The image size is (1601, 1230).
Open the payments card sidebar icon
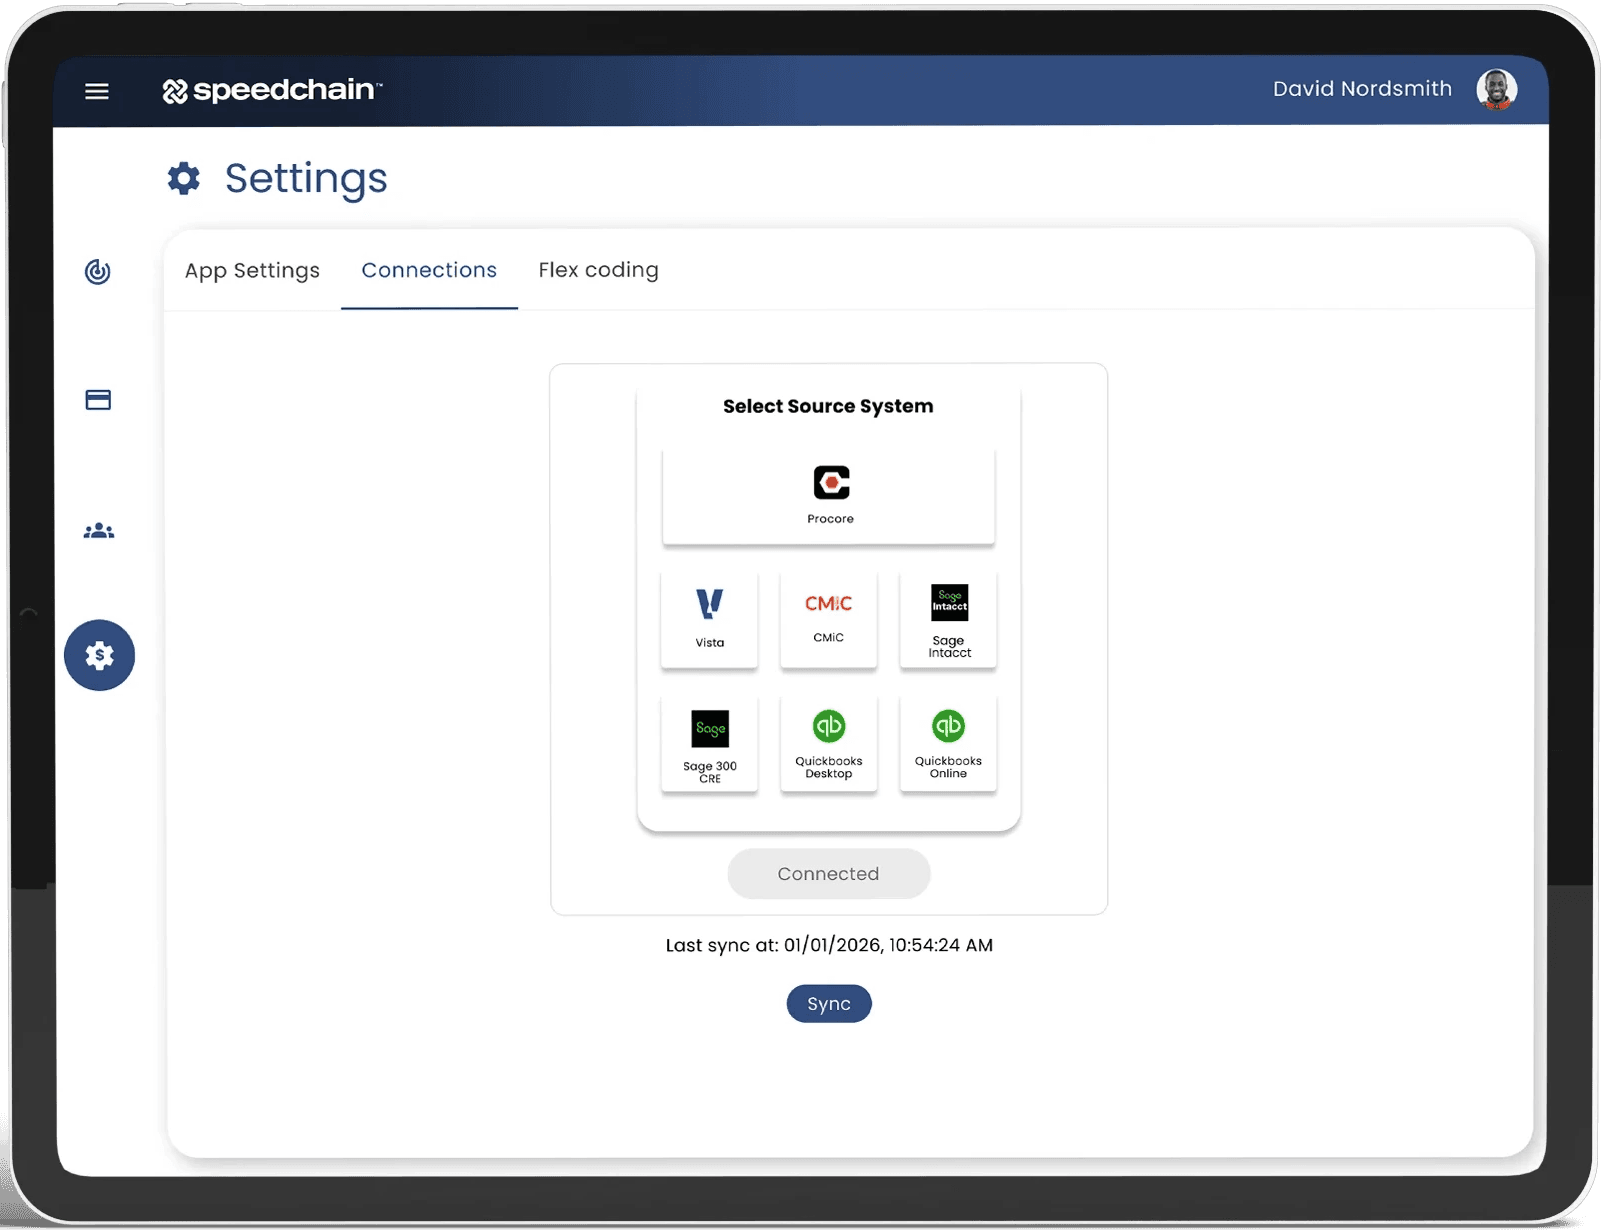coord(98,400)
